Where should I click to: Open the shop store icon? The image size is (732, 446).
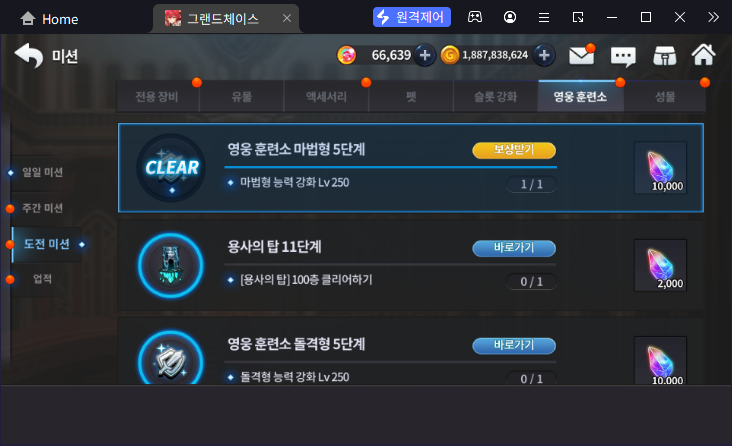tap(664, 56)
